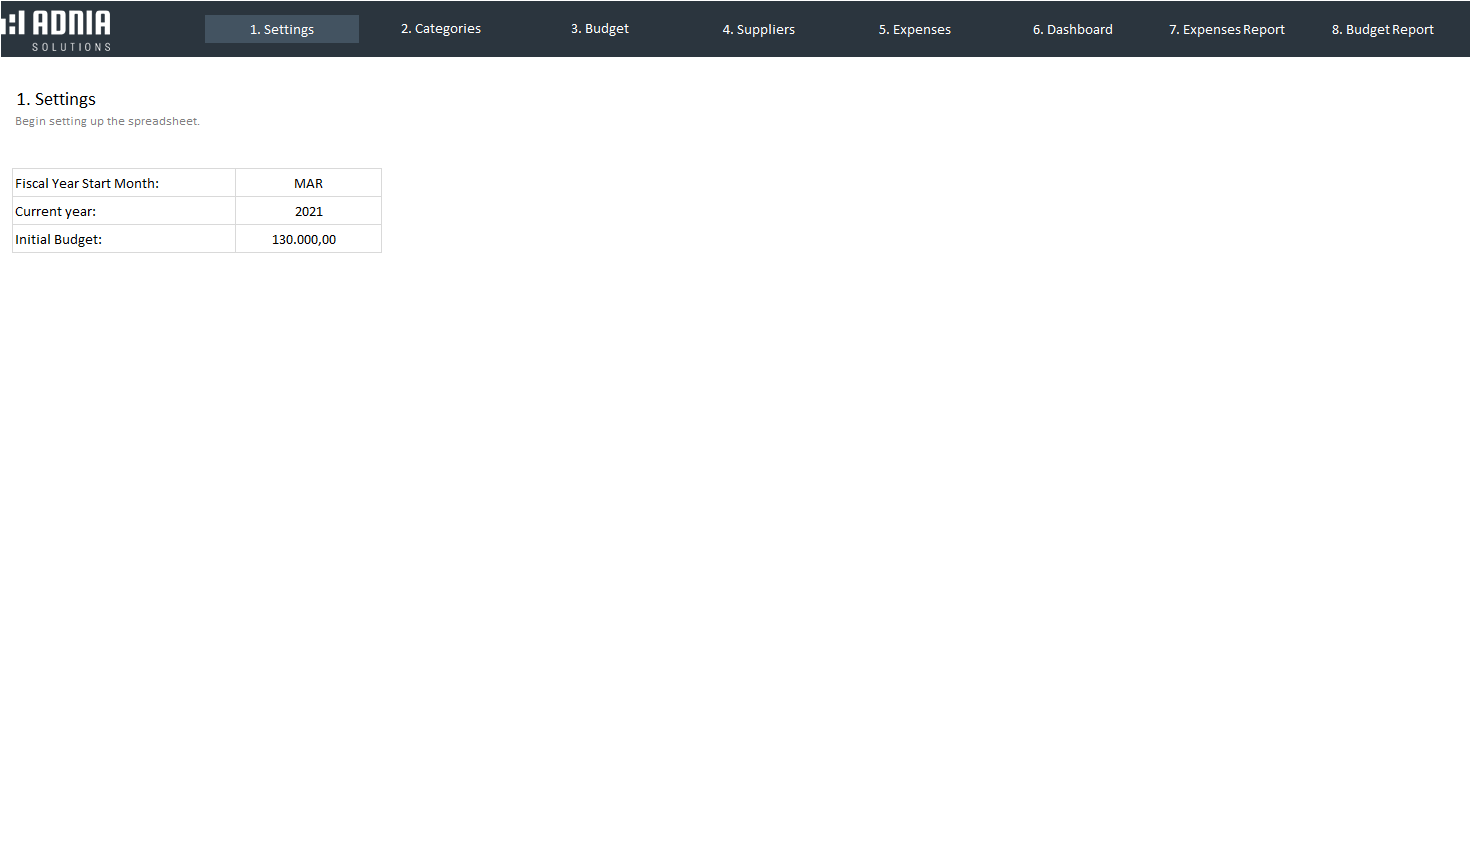Click the 130.000,00 initial budget field
The image size is (1470, 841).
click(305, 239)
